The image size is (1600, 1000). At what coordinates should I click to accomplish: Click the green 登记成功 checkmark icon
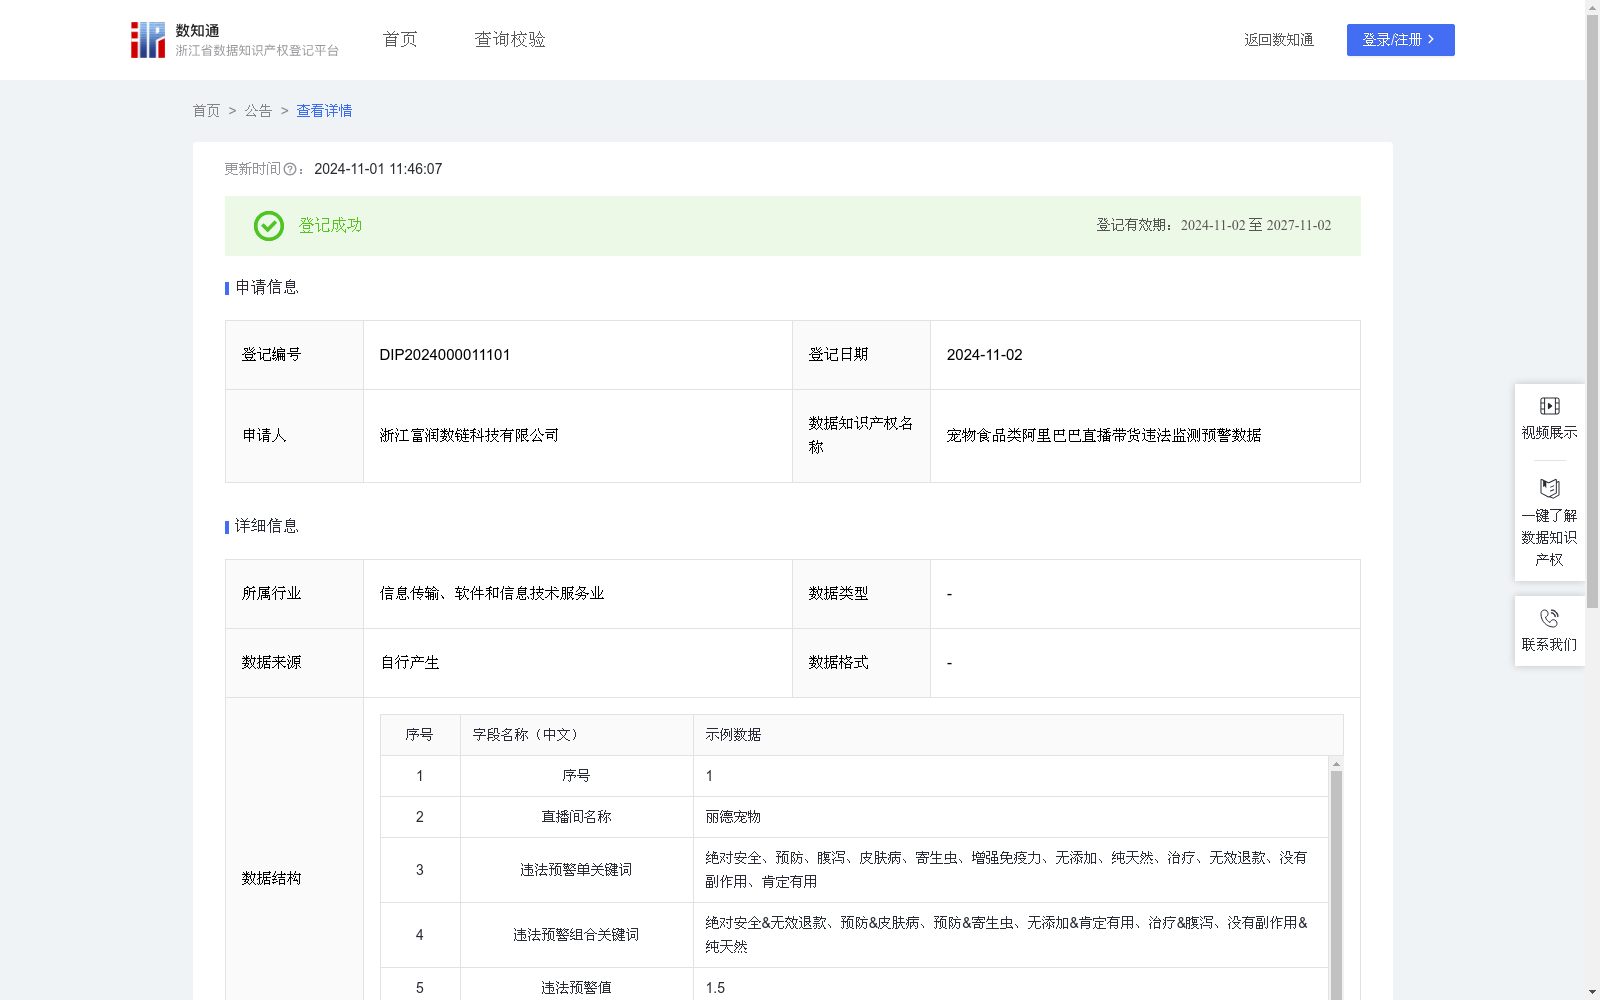click(x=269, y=226)
